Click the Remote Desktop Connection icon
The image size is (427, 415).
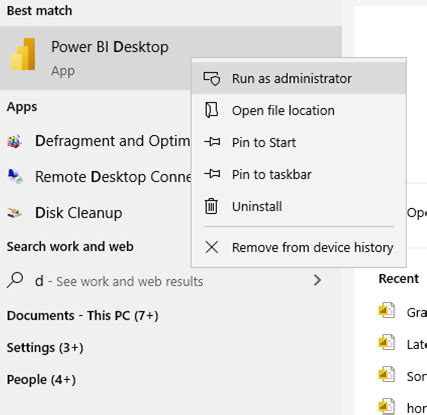point(15,177)
